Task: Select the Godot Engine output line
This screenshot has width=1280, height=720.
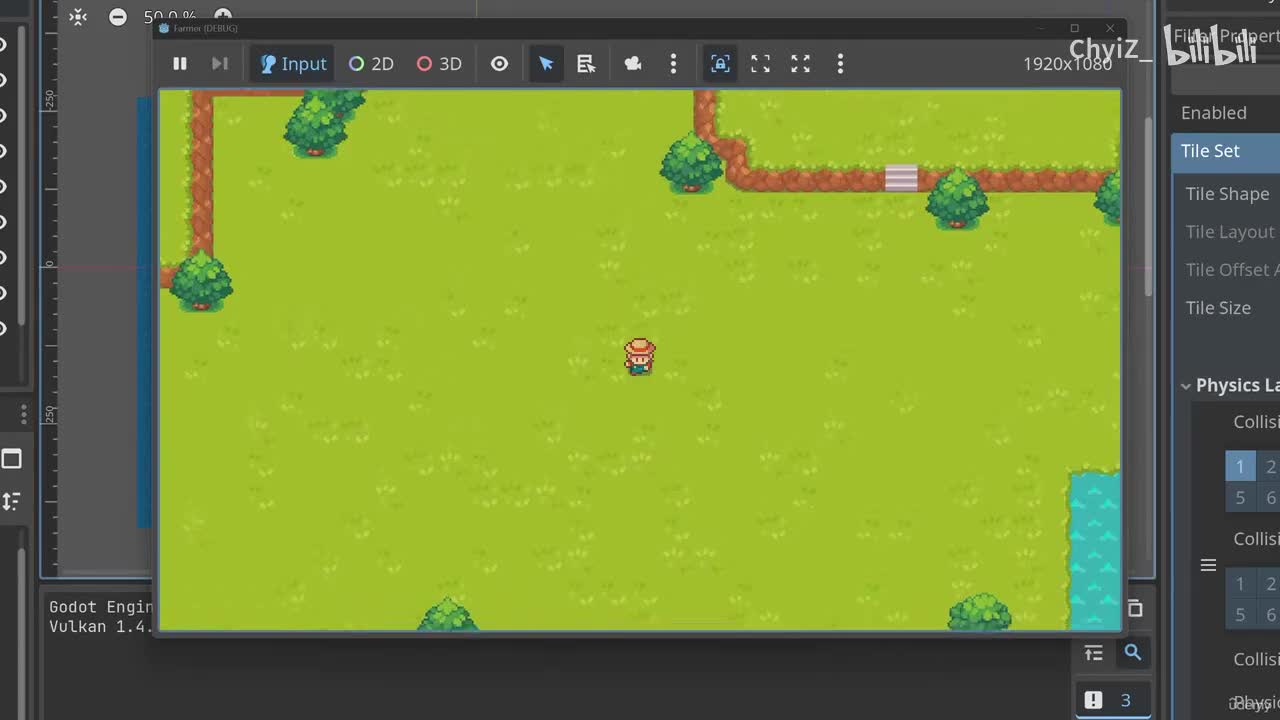Action: (x=101, y=607)
